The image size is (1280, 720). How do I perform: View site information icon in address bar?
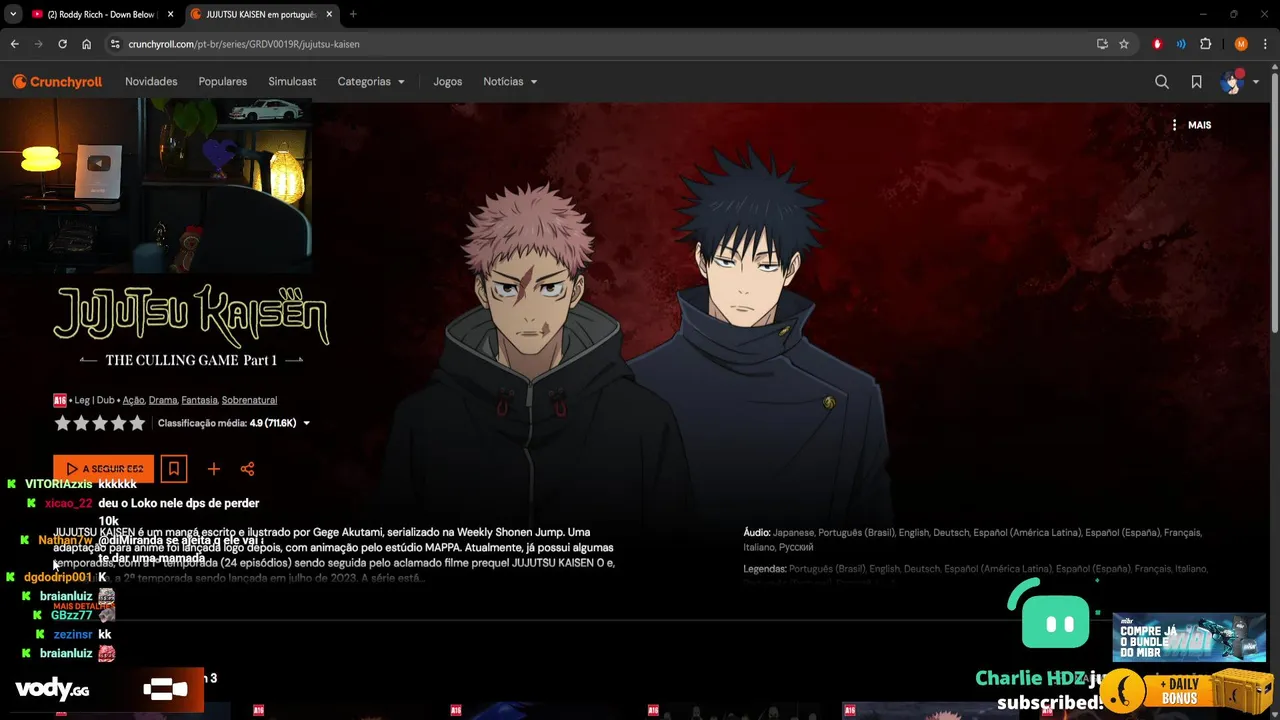point(115,44)
